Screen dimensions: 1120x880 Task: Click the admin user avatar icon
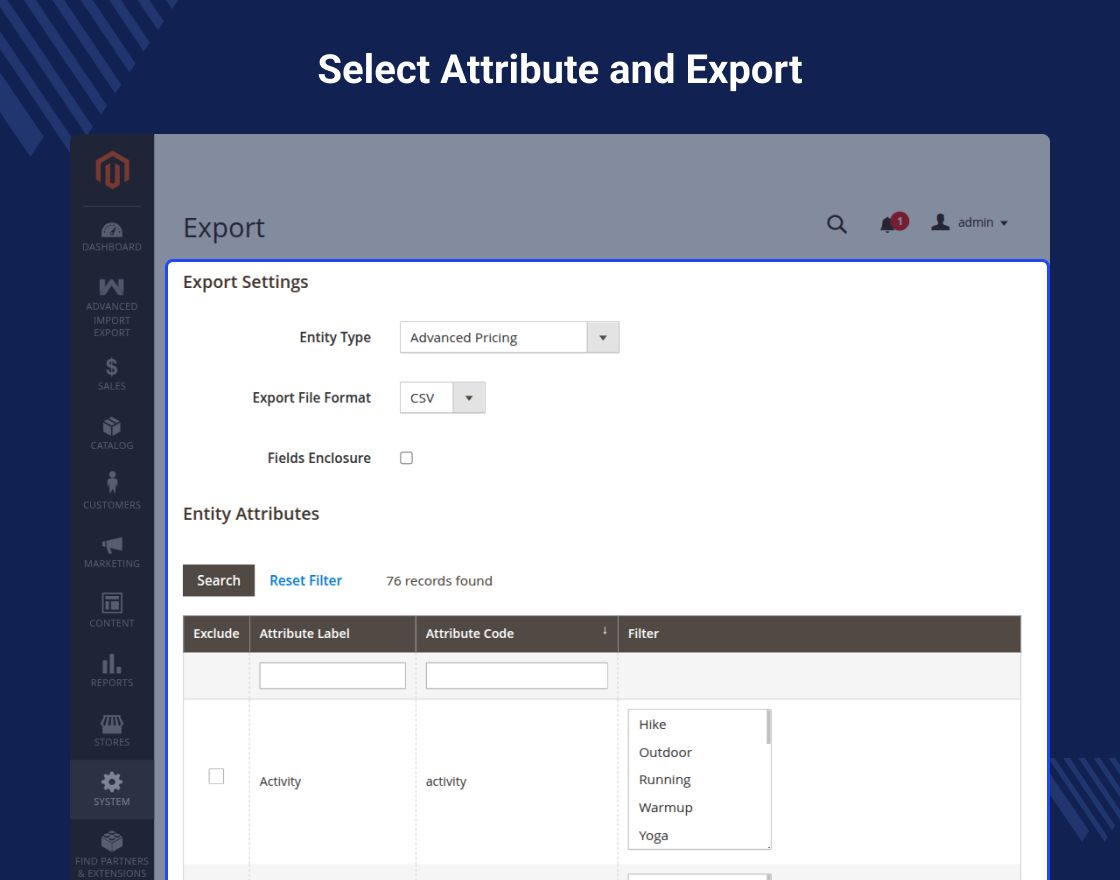point(940,222)
